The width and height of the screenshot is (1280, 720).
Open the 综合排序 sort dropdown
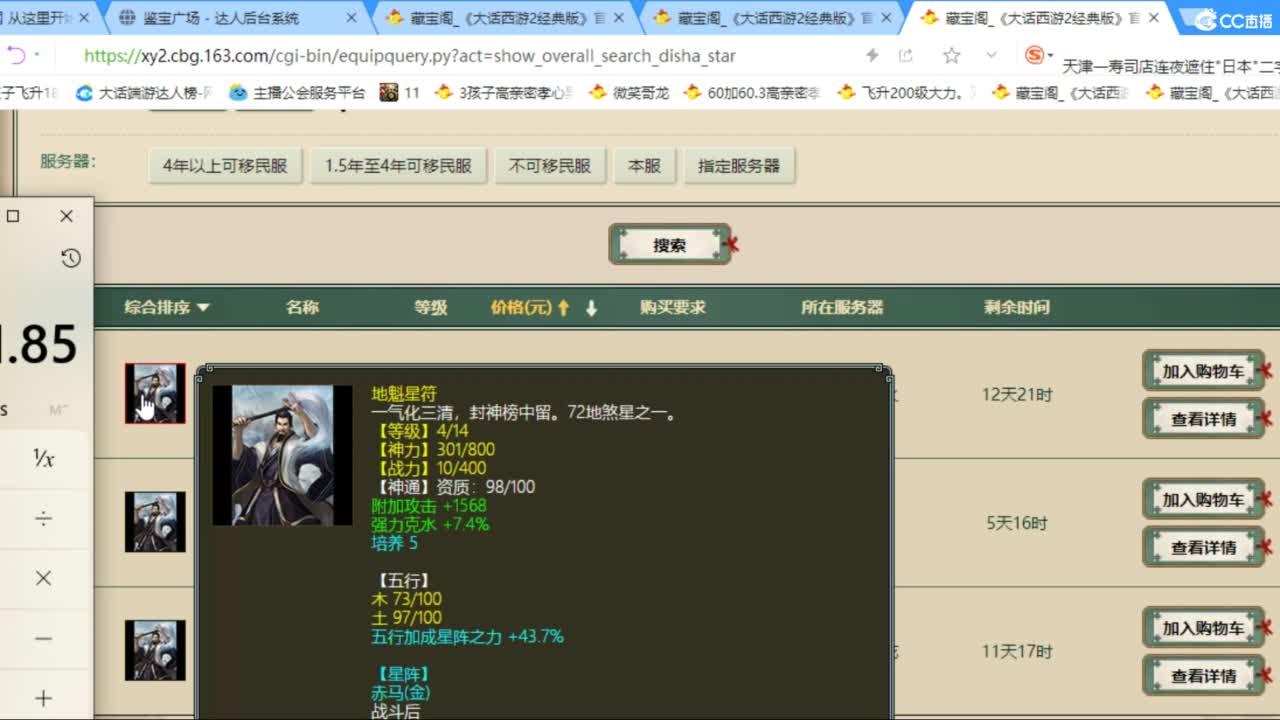tap(167, 307)
